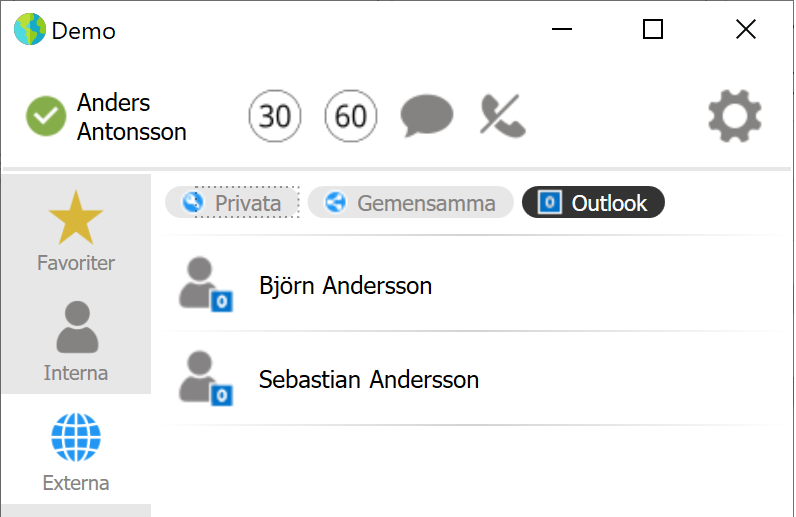Viewport: 796px width, 517px height.
Task: Select the Outlook contacts tab
Action: tap(593, 203)
